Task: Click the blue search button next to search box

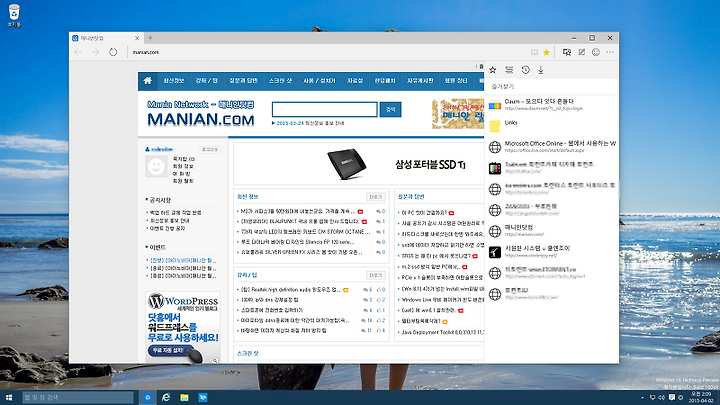Action: pos(390,109)
